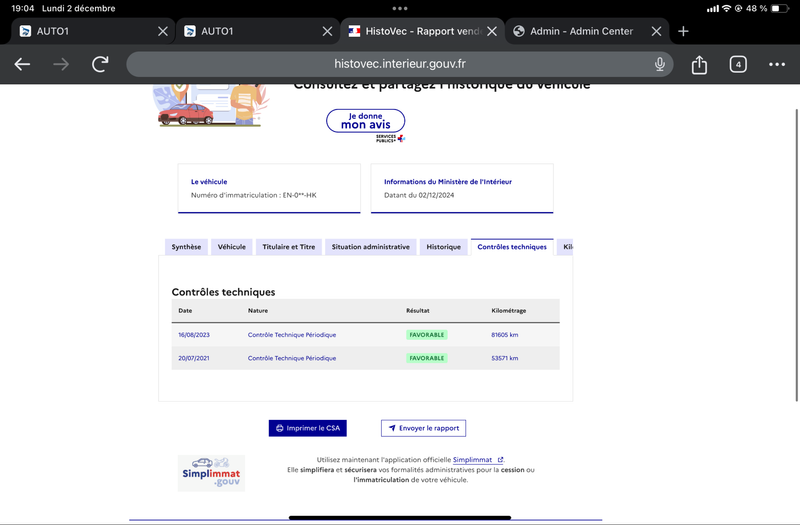Go back with the browser back arrow

pyautogui.click(x=22, y=64)
